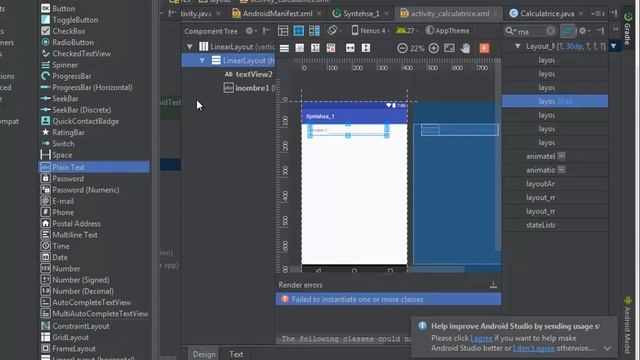Open the properties panel gear settings
Screen dimensions: 640x360
click(583, 31)
